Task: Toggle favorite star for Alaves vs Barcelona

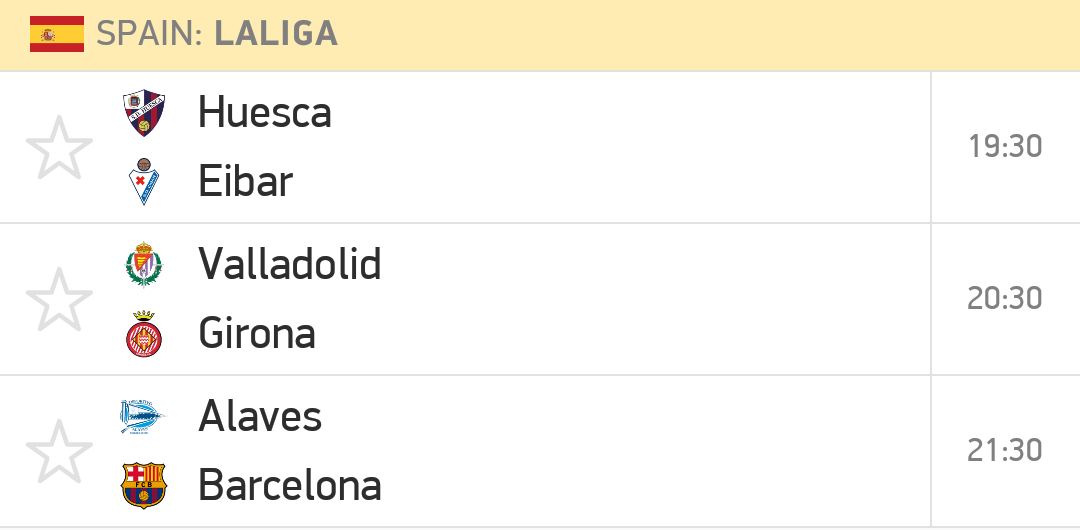Action: click(x=59, y=451)
